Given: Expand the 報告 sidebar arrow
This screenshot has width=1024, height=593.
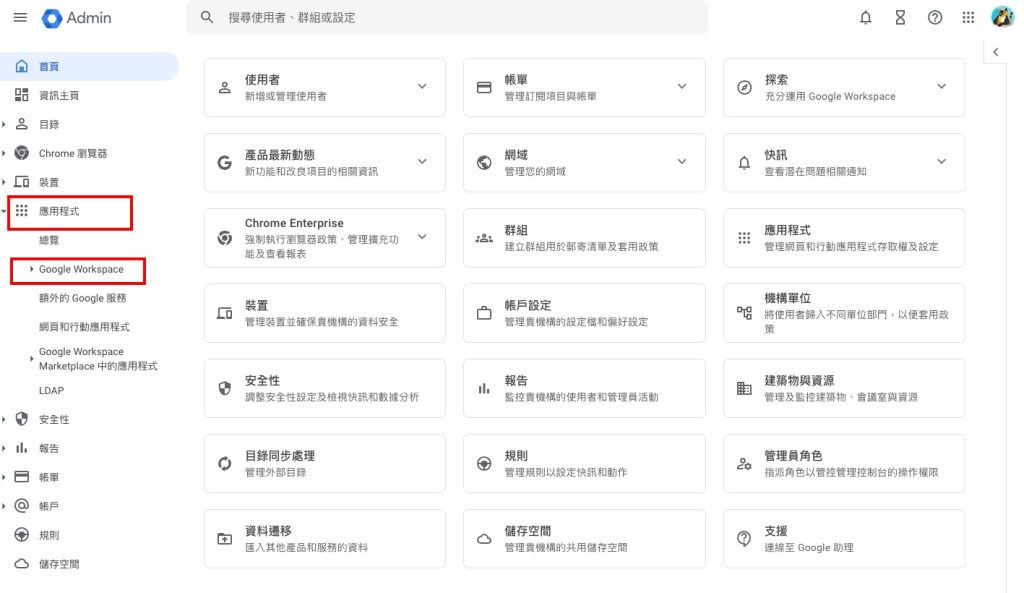Looking at the screenshot, I should pos(4,449).
